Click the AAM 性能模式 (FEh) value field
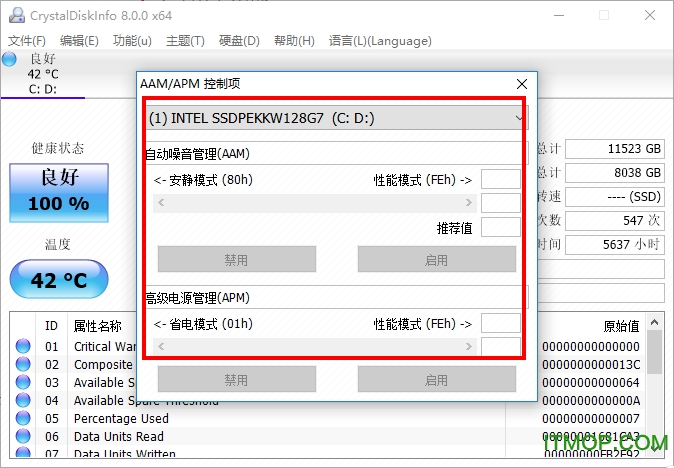Screen dimensions: 674x468 point(501,179)
